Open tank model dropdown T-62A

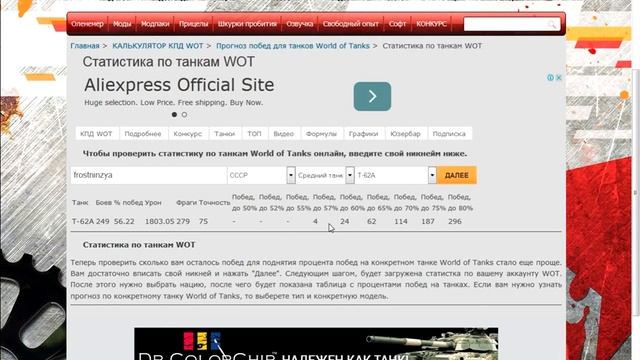[396, 175]
